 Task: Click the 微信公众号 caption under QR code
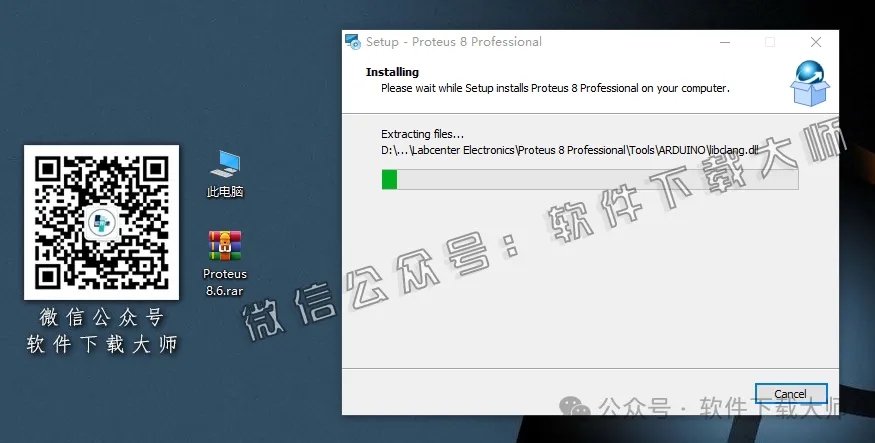tap(102, 317)
